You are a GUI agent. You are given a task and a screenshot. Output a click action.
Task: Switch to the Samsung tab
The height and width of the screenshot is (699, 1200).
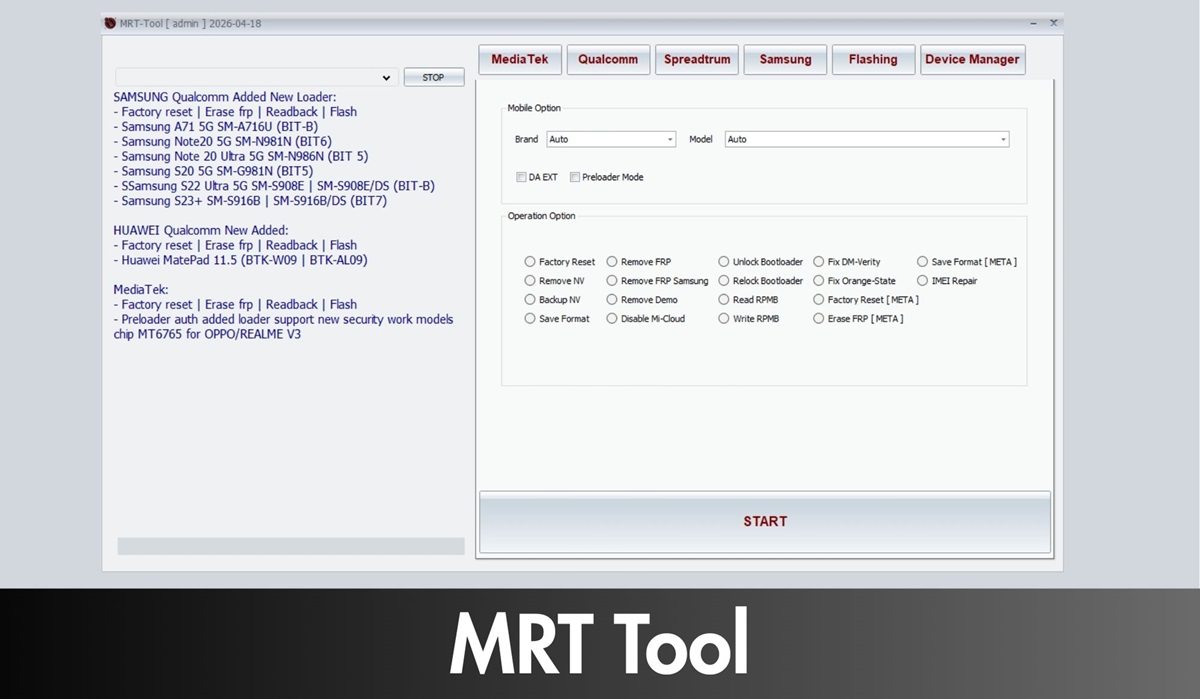click(785, 59)
